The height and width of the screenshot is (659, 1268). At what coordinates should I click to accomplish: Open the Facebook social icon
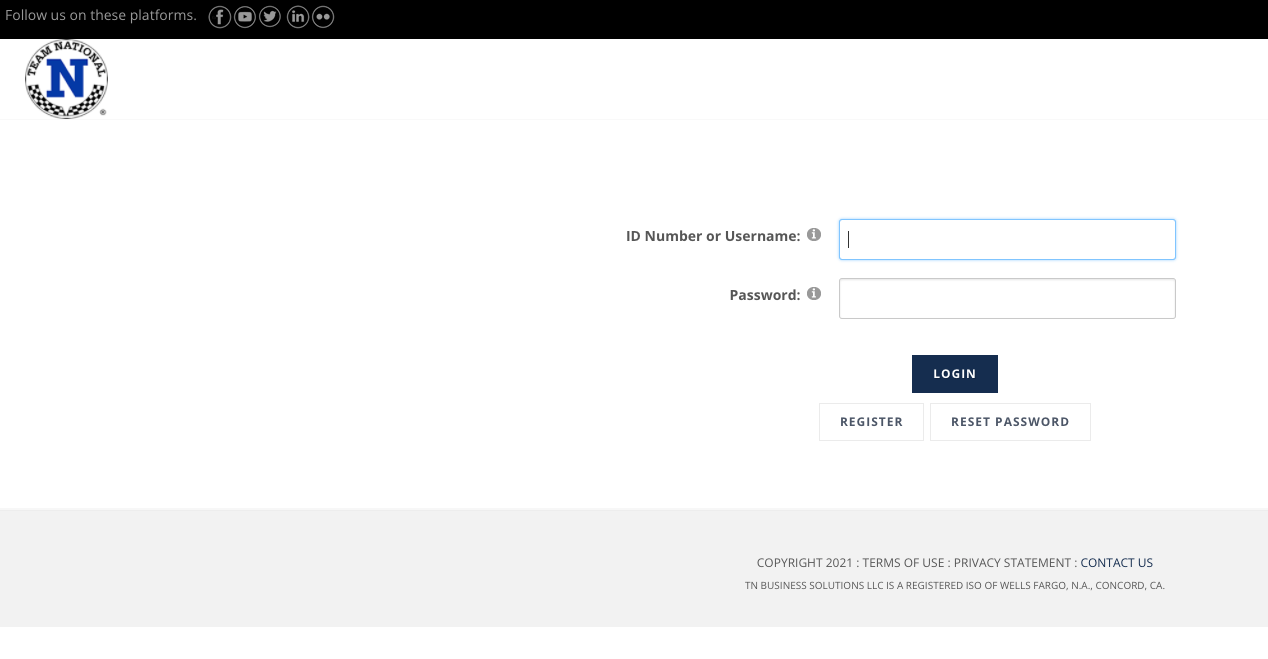(220, 17)
